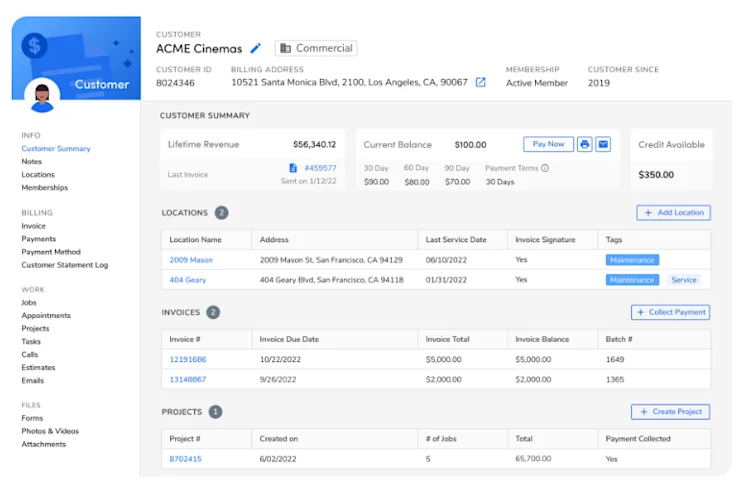750x491 pixels.
Task: Open the last invoice document icon
Action: click(293, 168)
